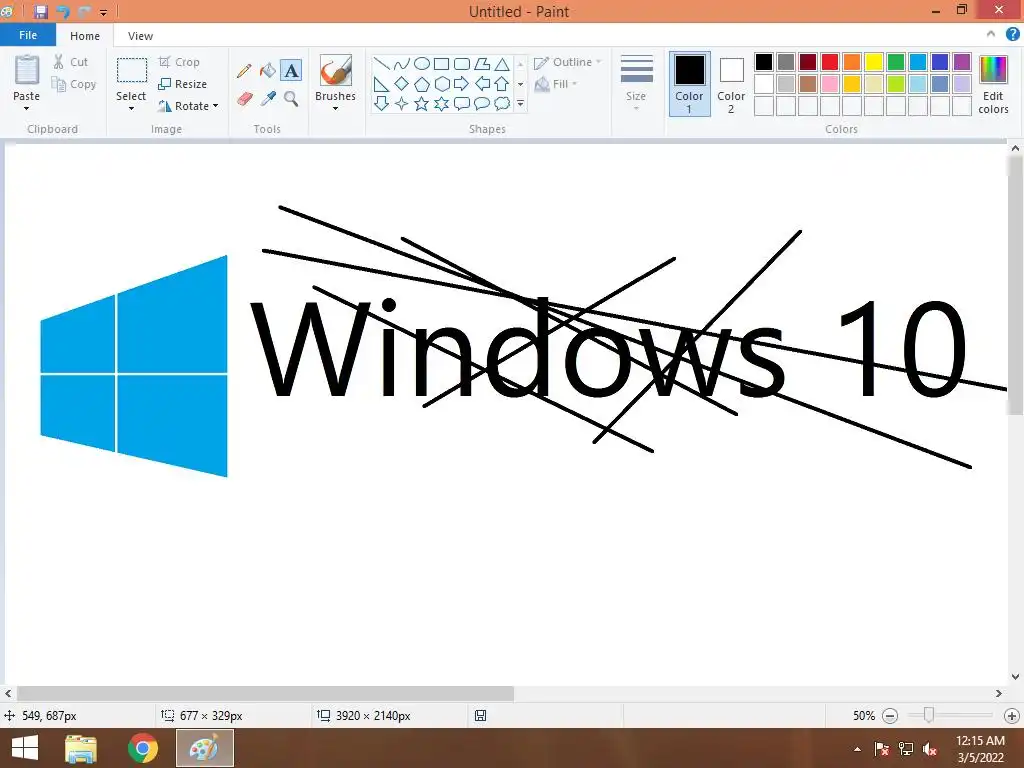Activate the Color 2 button

click(731, 84)
